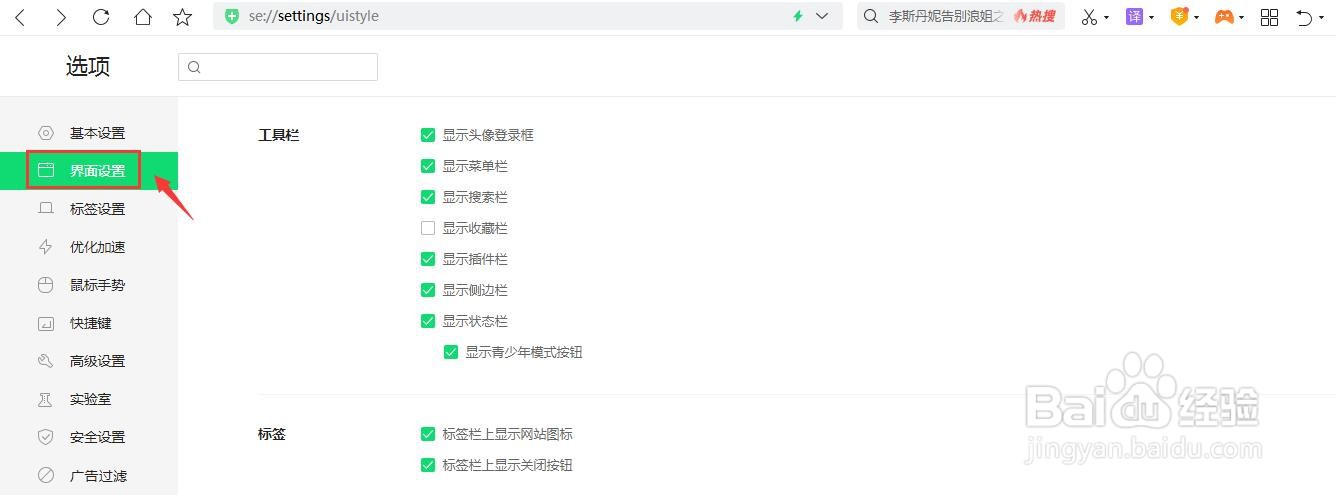Open the ¥ shield dropdown arrow

(x=1197, y=18)
